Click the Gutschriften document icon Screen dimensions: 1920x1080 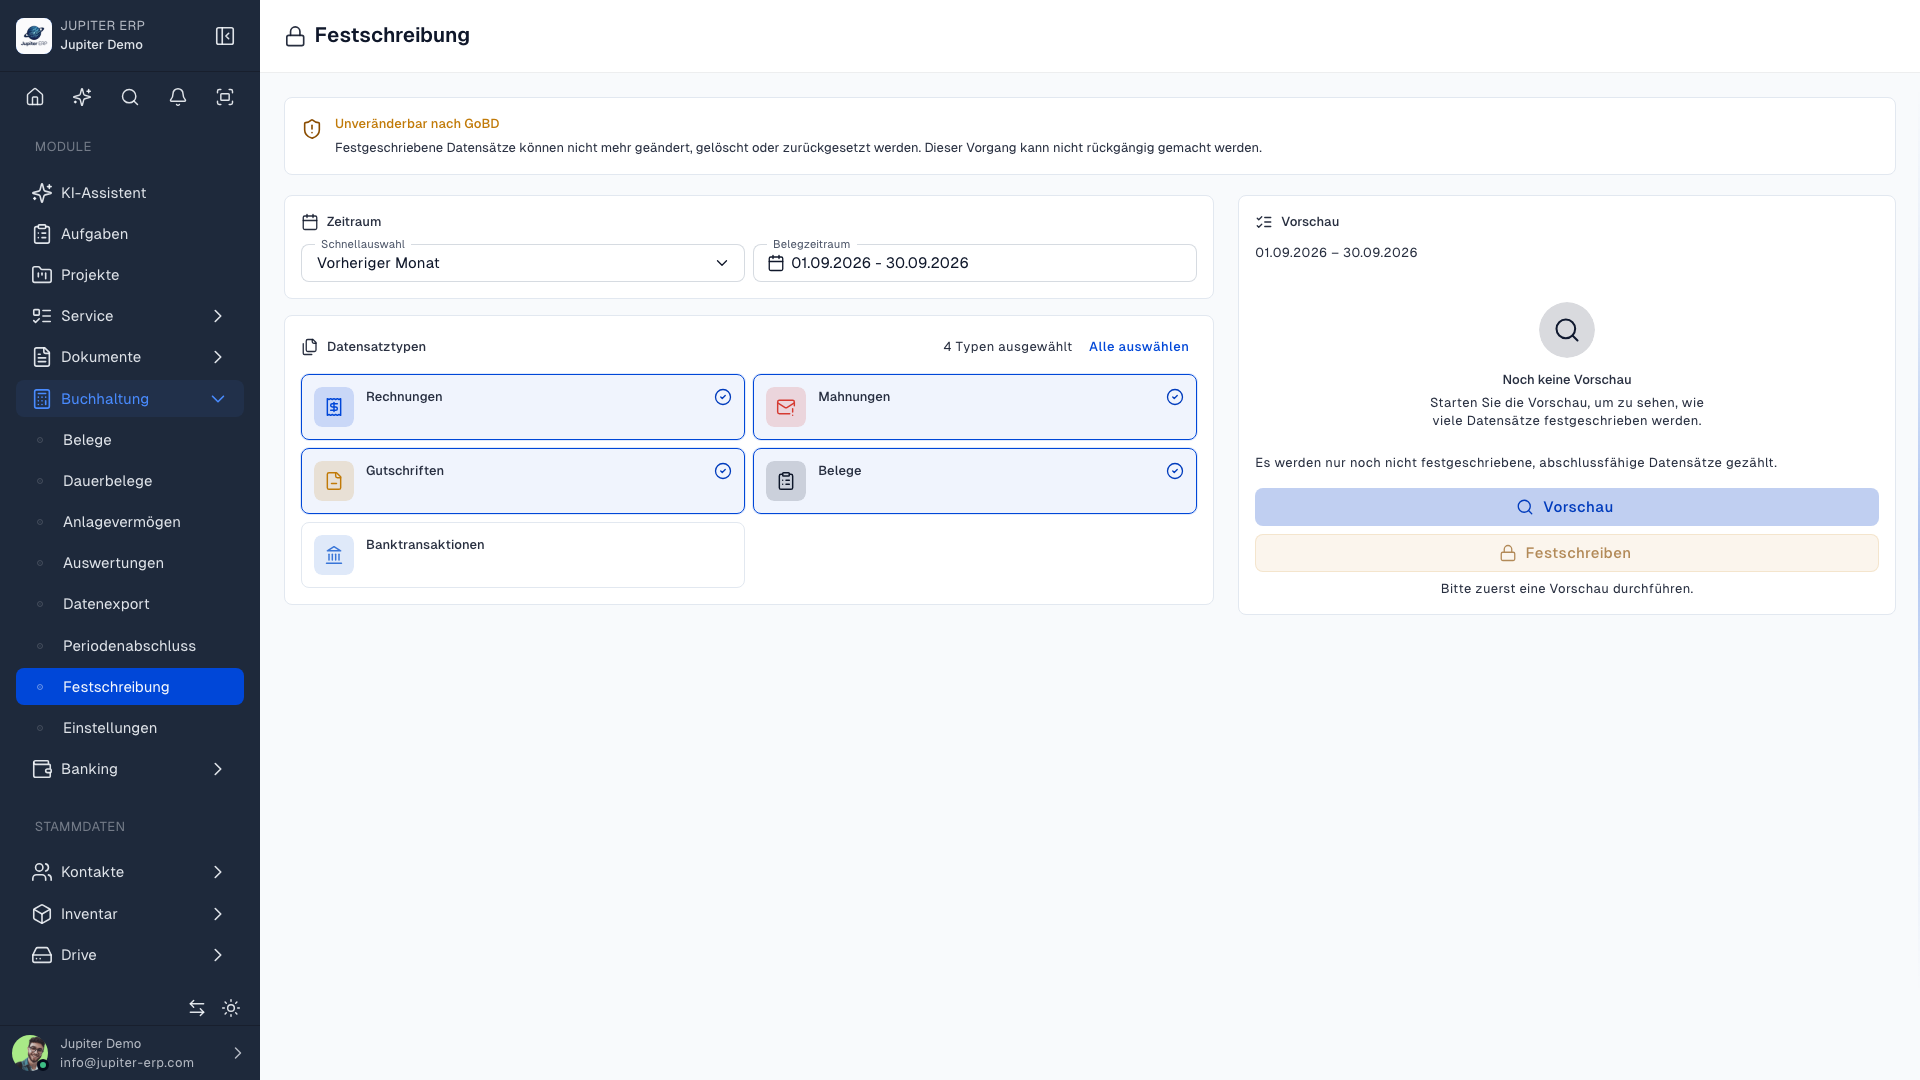point(334,481)
